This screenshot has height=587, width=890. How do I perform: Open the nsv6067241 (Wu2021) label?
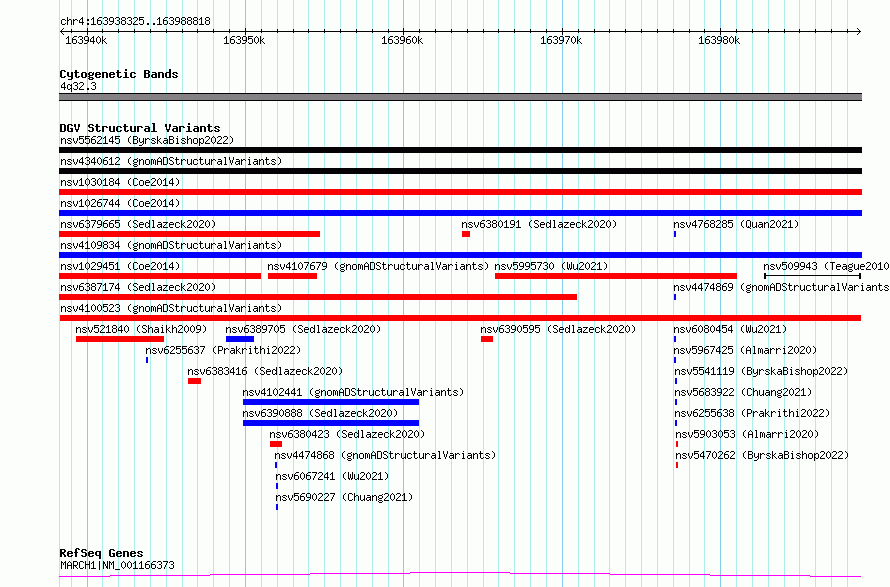coord(332,476)
